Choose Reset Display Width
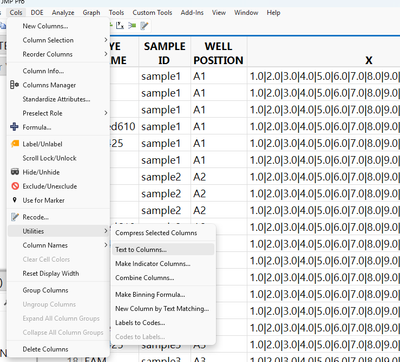Image resolution: width=400 pixels, height=362 pixels. point(58,273)
